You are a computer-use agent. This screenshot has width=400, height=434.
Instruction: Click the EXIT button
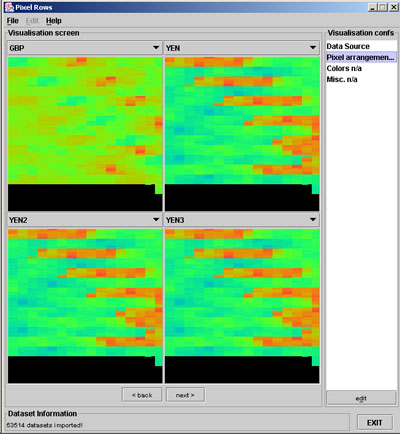click(x=375, y=423)
